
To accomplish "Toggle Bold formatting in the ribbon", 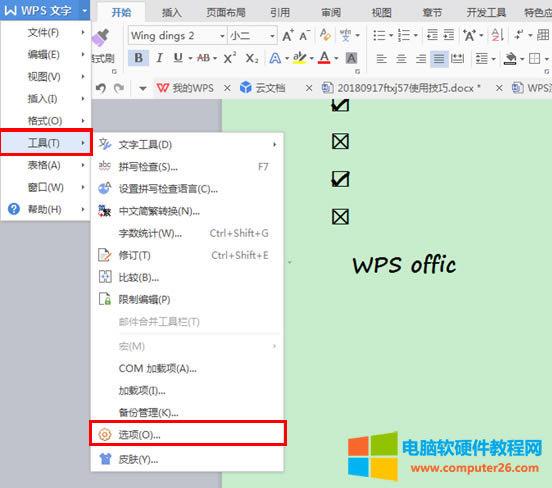I will tap(138, 58).
